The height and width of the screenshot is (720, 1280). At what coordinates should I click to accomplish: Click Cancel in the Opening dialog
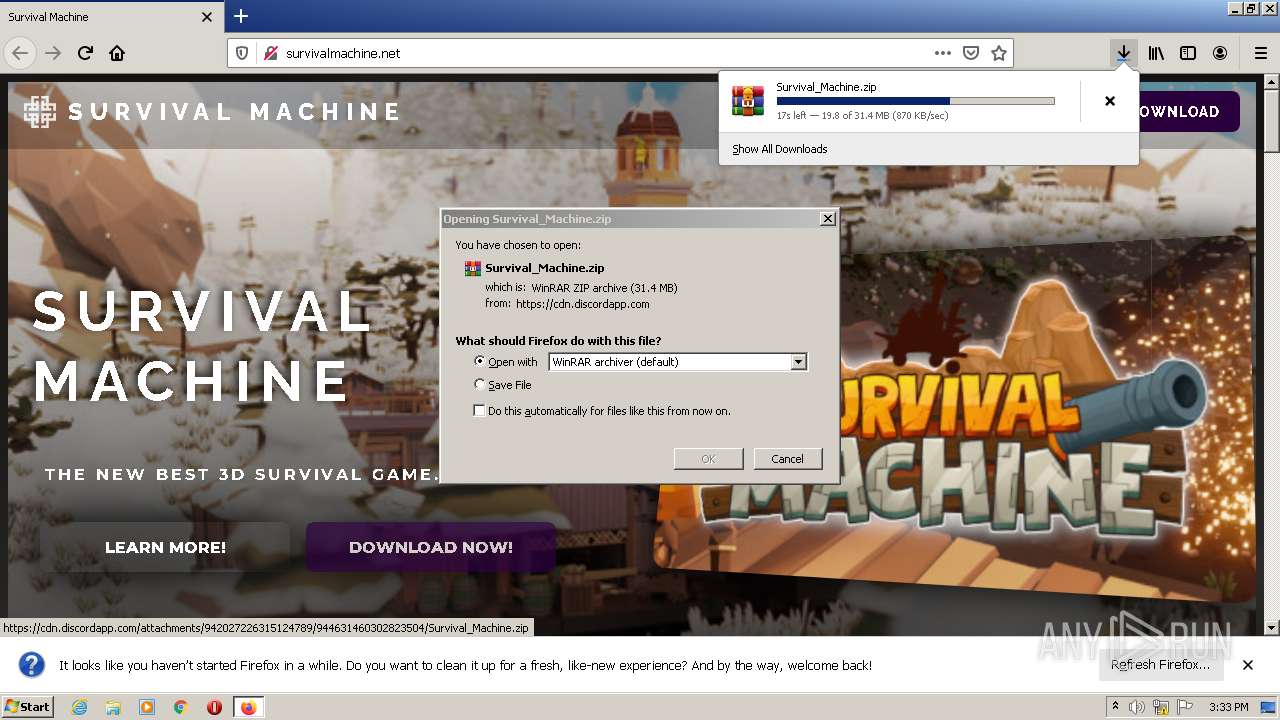click(788, 459)
